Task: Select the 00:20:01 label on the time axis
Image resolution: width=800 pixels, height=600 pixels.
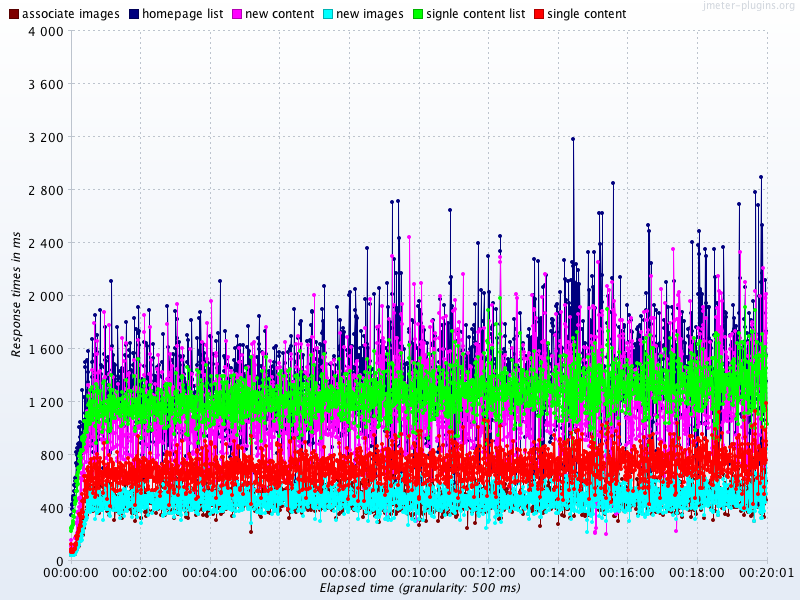Action: click(x=766, y=573)
